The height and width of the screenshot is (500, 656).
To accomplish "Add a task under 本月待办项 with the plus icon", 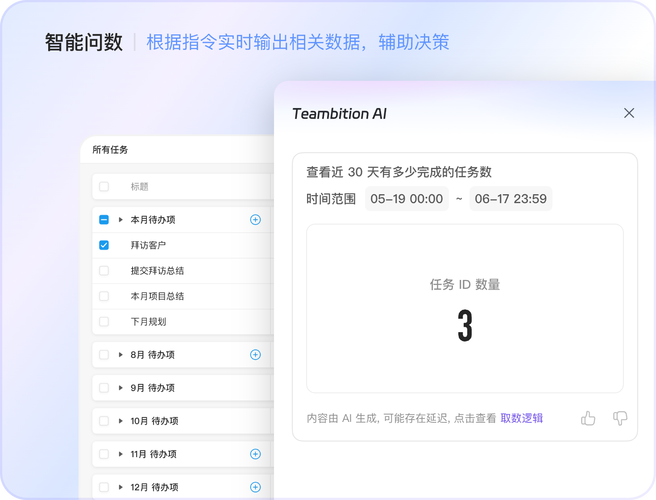I will click(255, 220).
